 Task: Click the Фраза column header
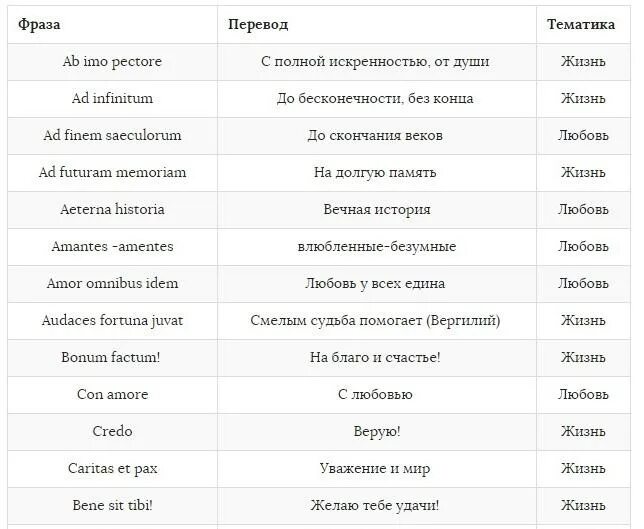click(x=39, y=25)
